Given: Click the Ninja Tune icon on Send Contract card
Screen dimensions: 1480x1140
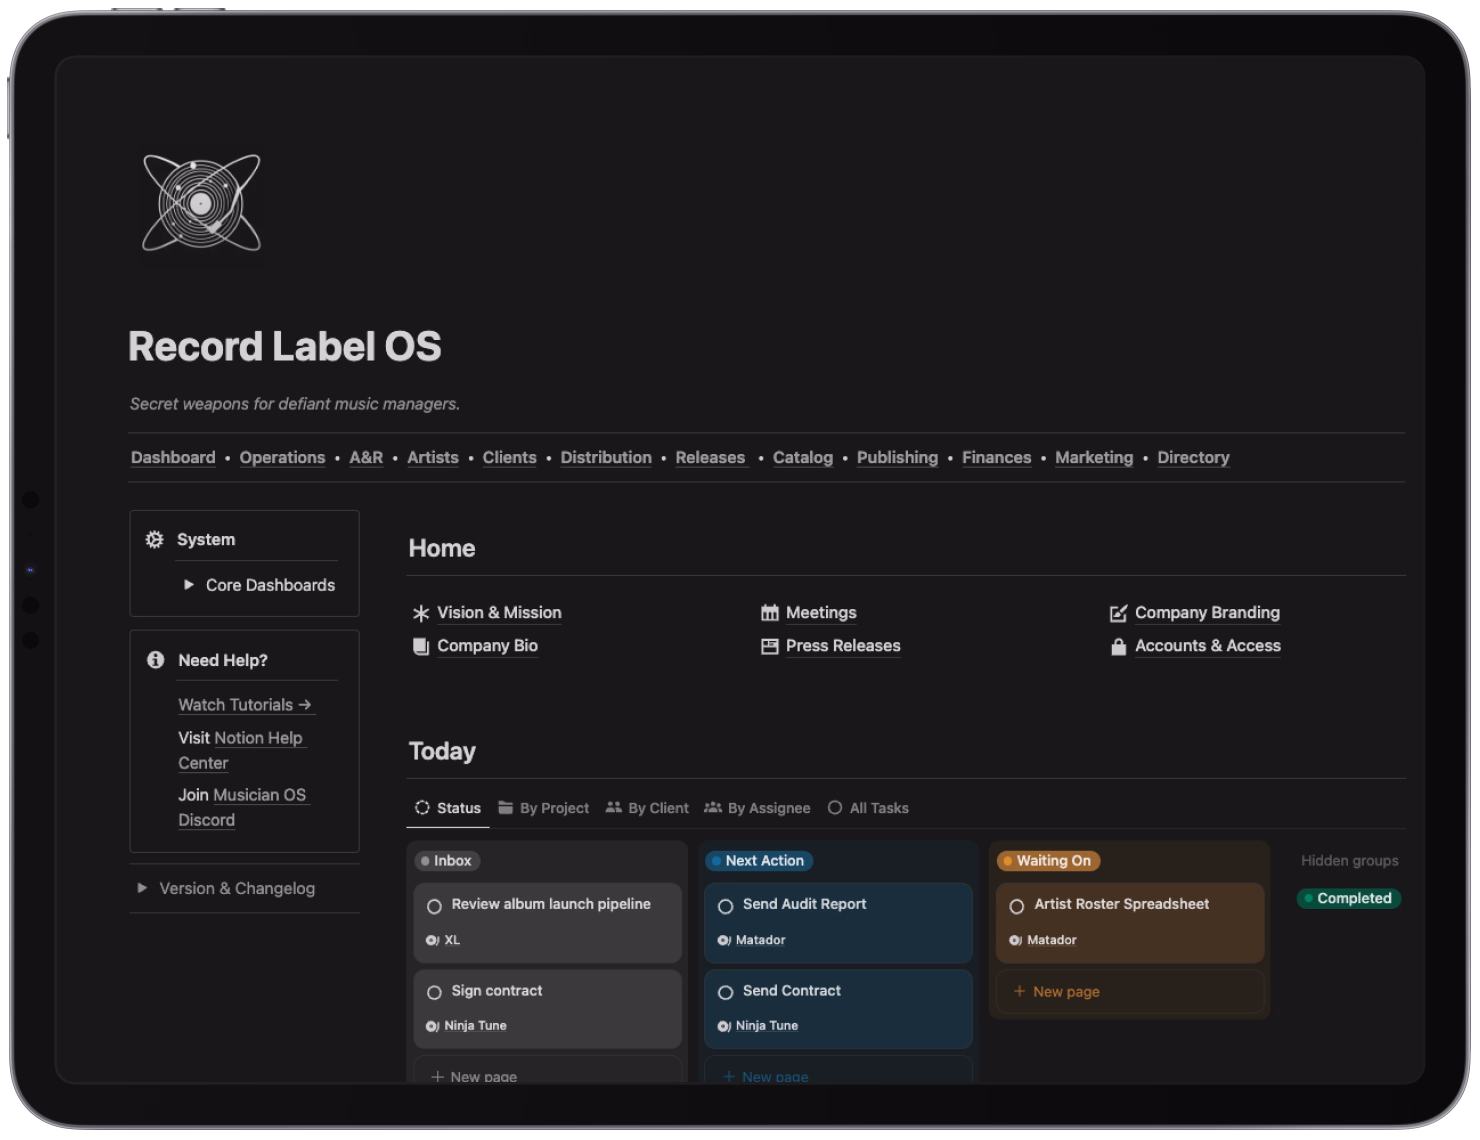Looking at the screenshot, I should [x=724, y=1026].
